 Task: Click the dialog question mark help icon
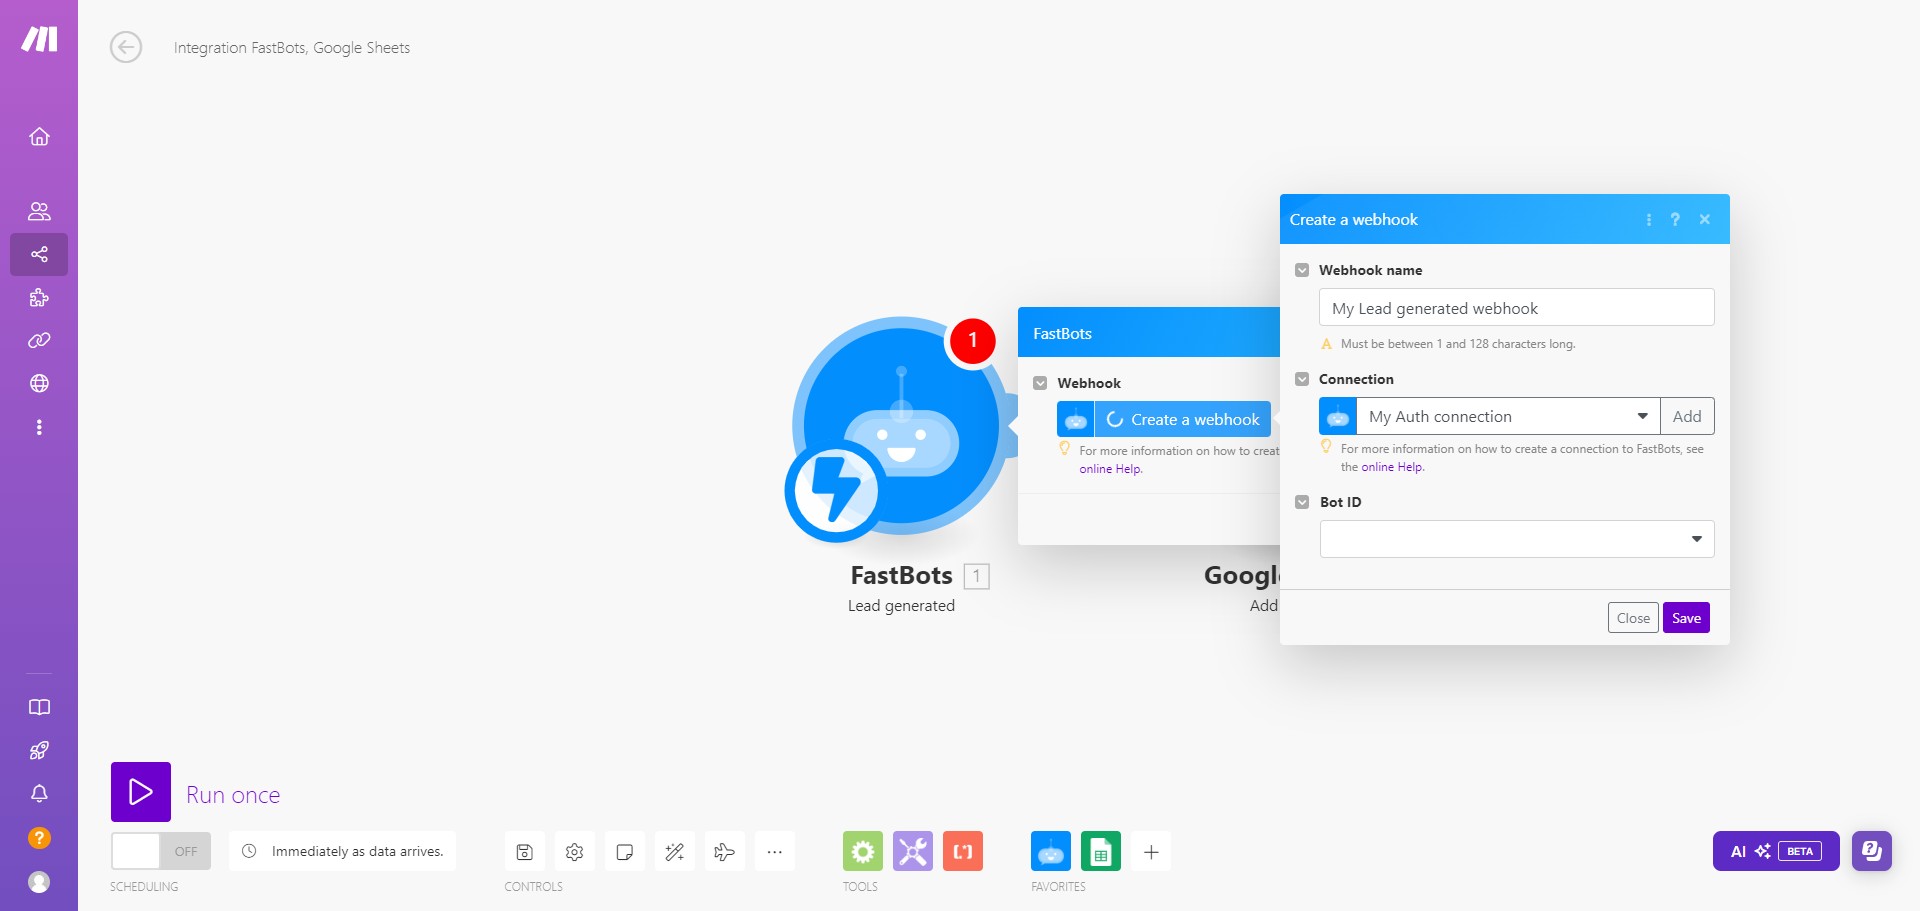(x=1675, y=220)
